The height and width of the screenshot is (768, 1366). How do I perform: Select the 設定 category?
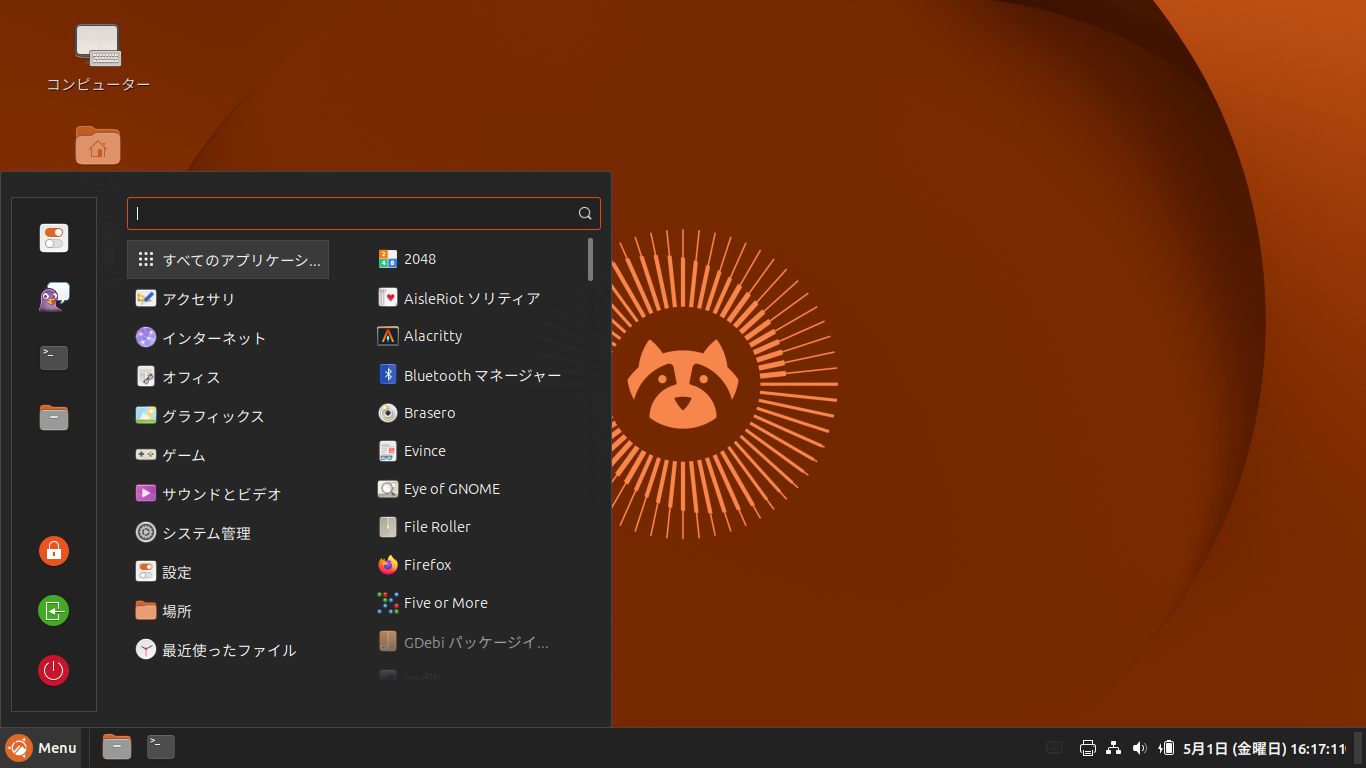[x=228, y=572]
